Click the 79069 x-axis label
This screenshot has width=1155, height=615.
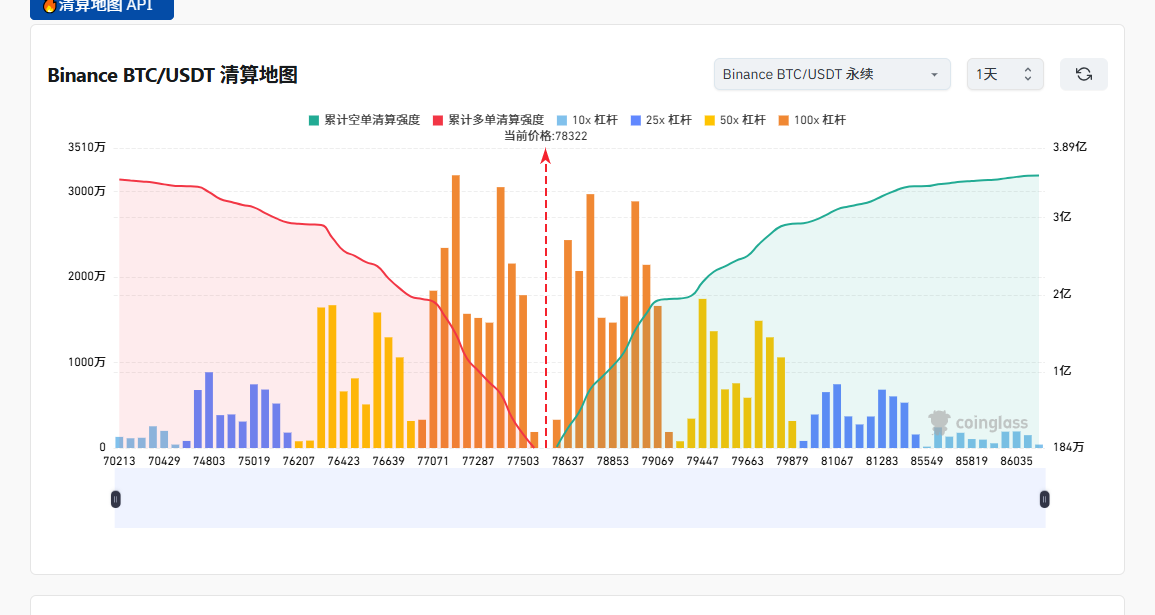tap(658, 461)
